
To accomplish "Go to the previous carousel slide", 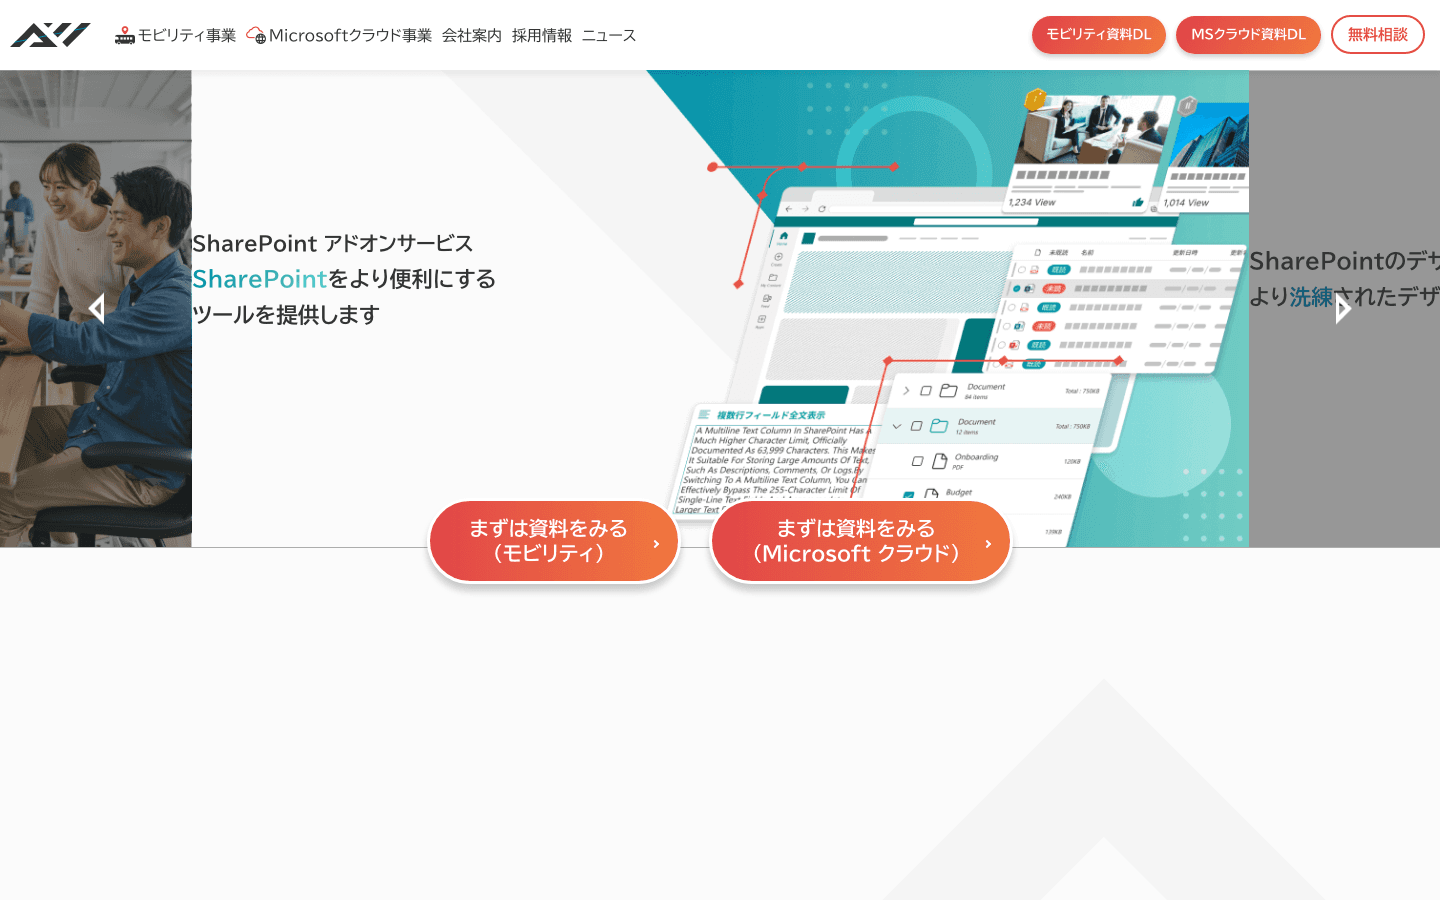I will tap(96, 308).
